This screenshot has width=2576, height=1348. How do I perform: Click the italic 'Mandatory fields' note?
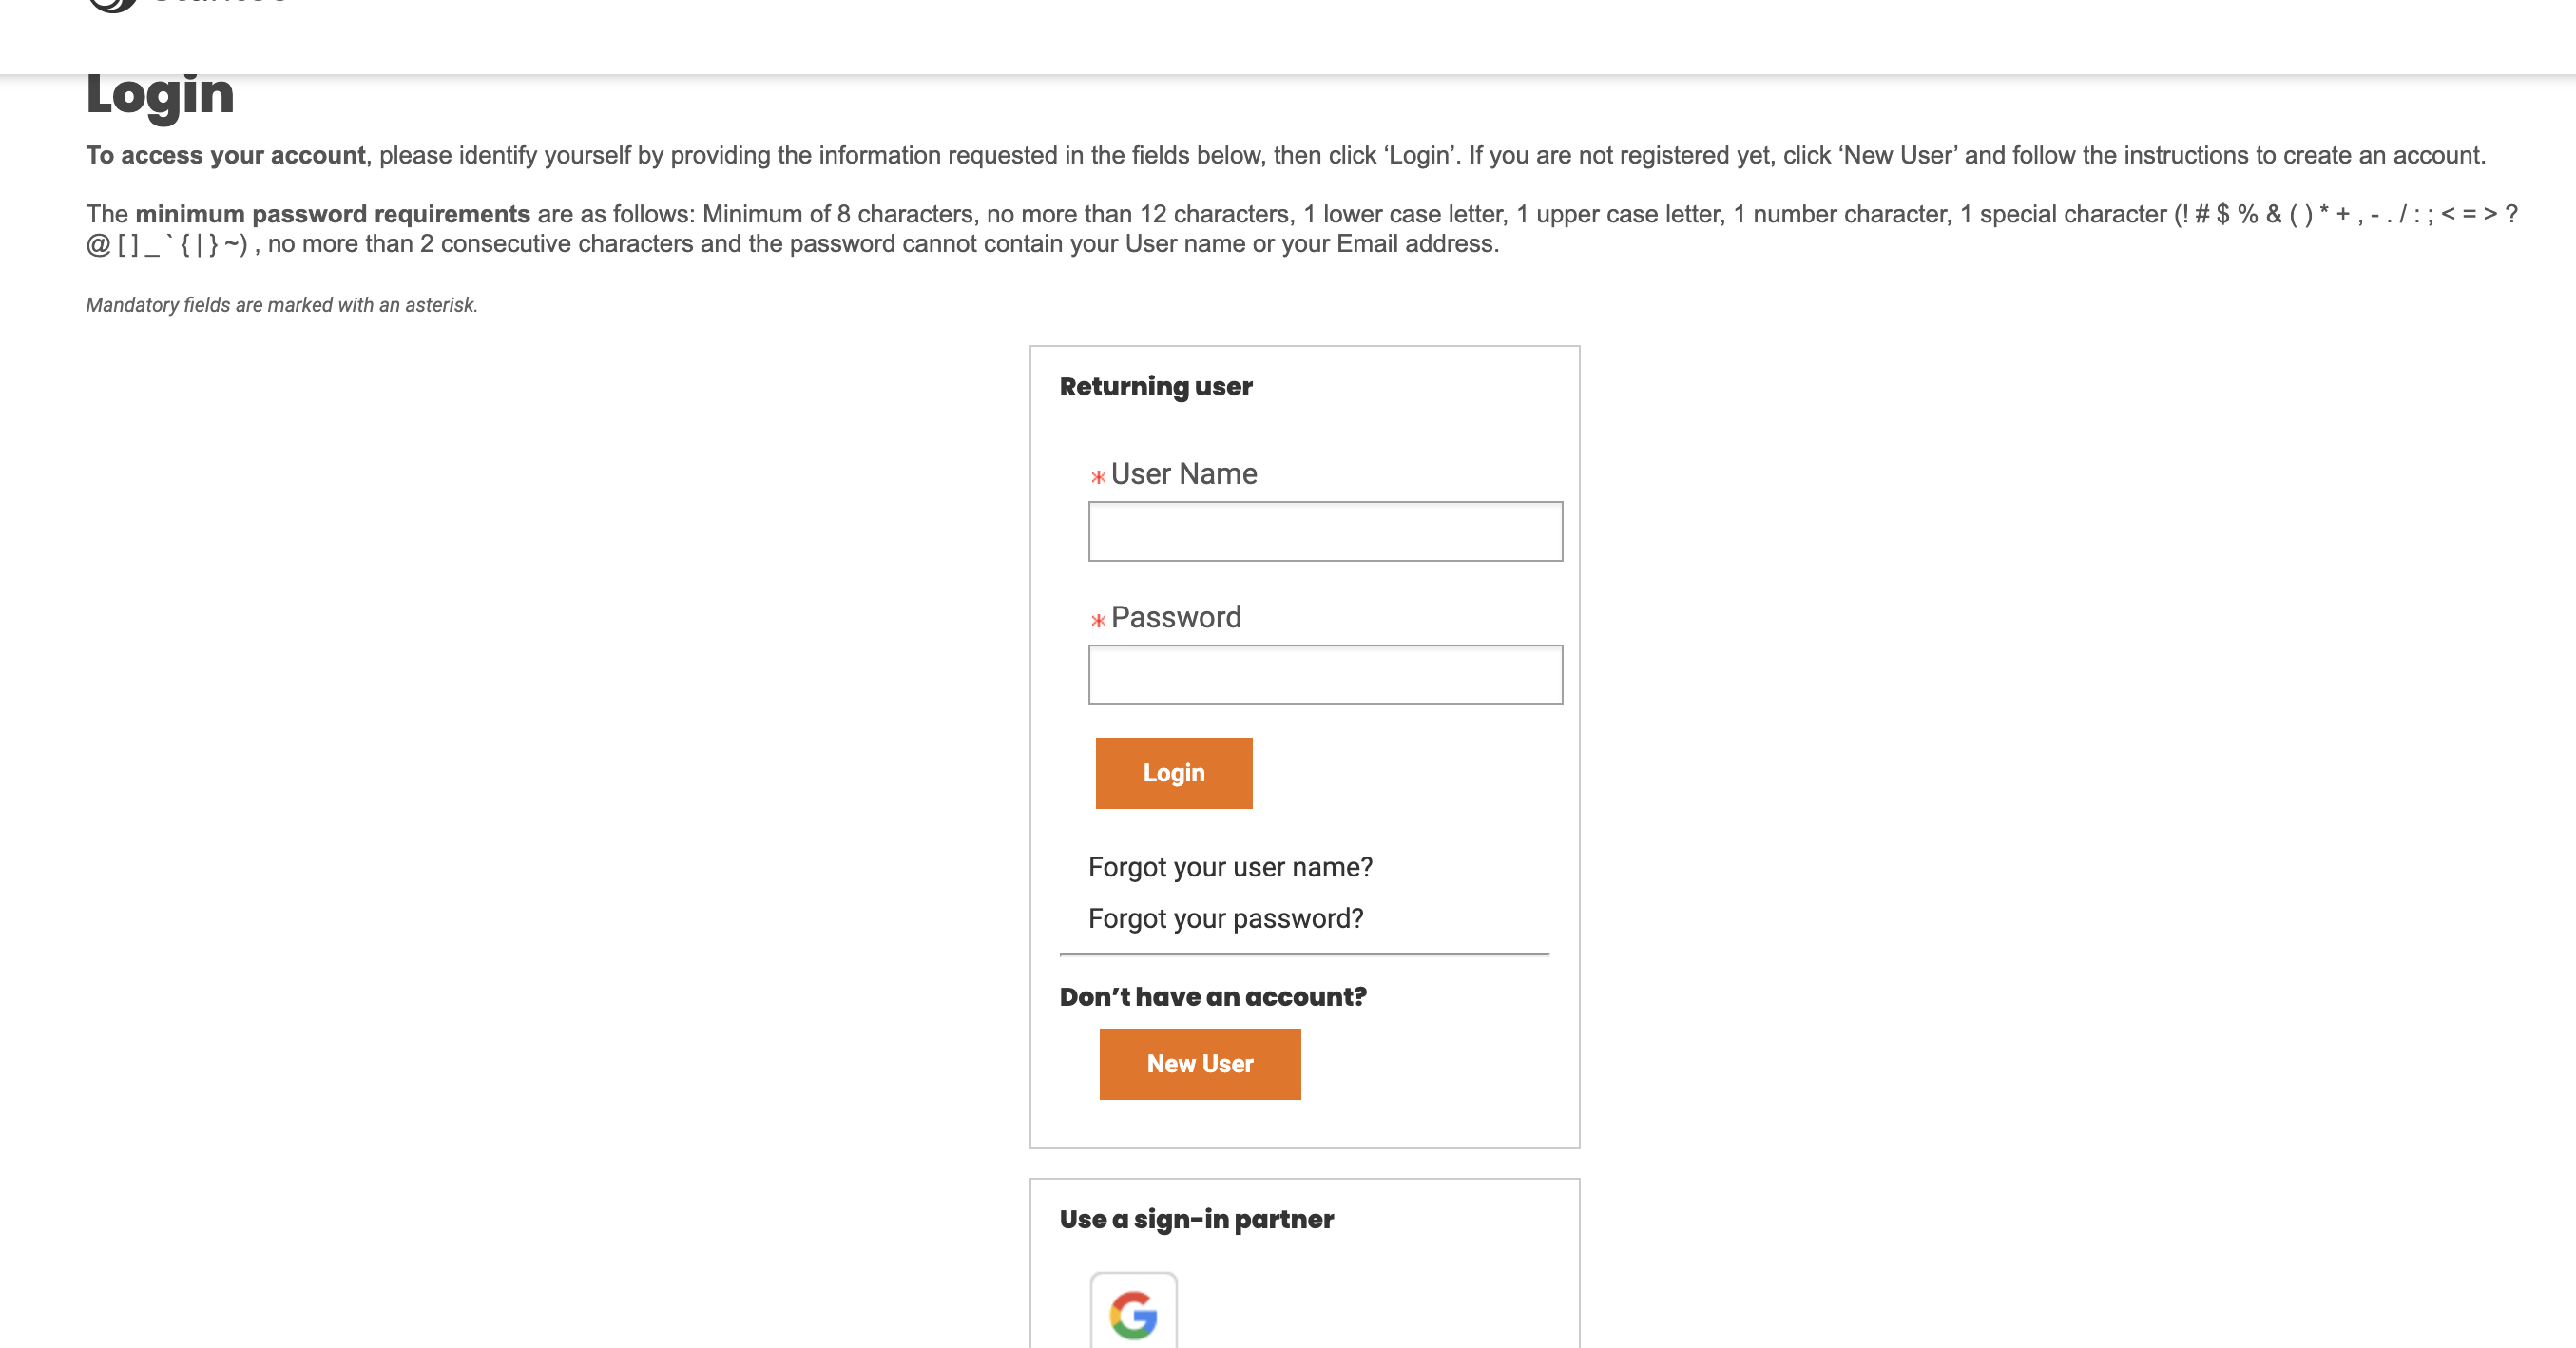click(x=282, y=305)
